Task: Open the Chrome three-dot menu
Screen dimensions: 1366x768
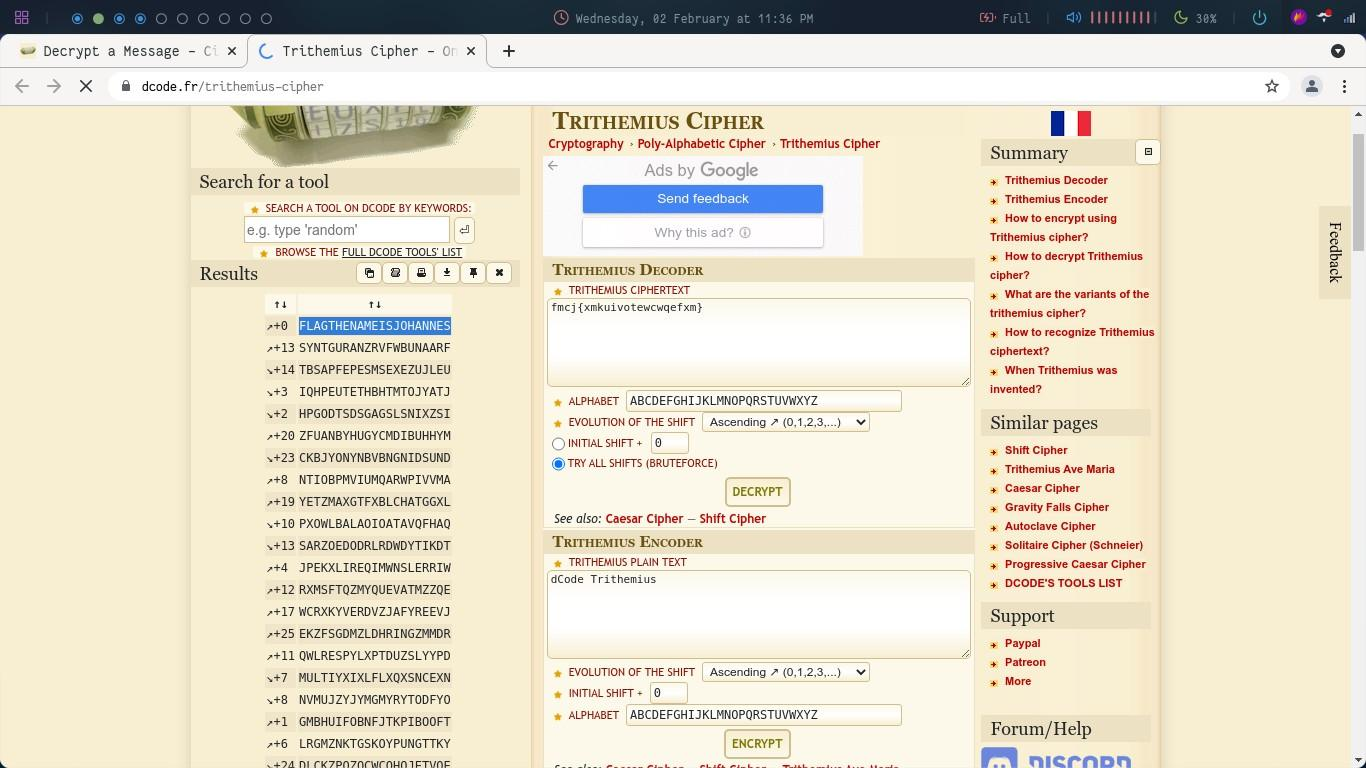Action: [x=1344, y=86]
